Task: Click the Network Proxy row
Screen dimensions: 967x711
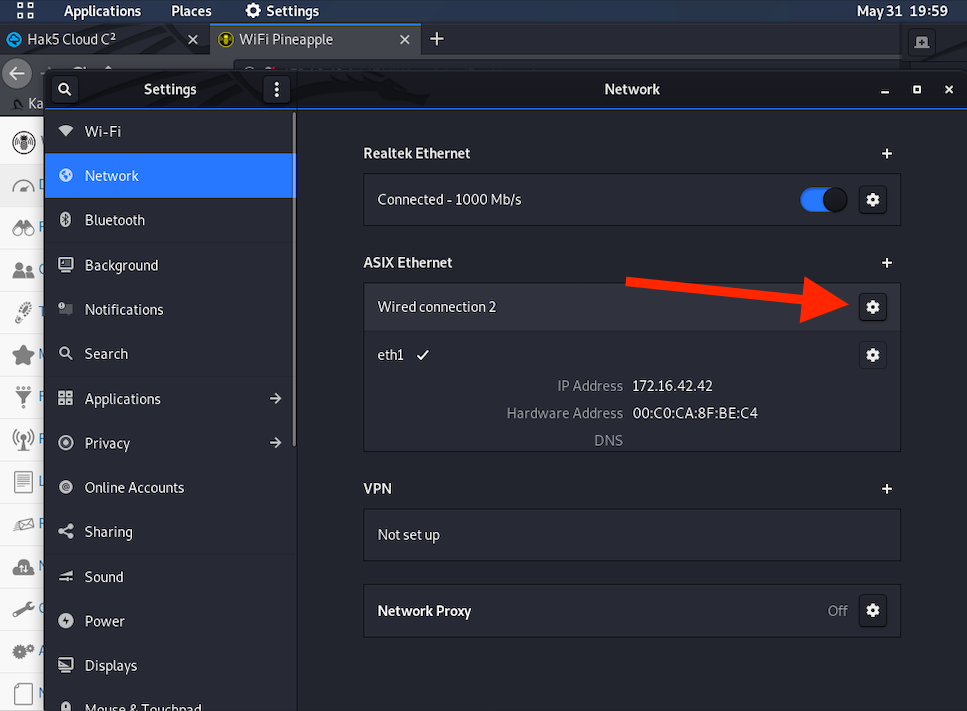Action: click(x=632, y=610)
